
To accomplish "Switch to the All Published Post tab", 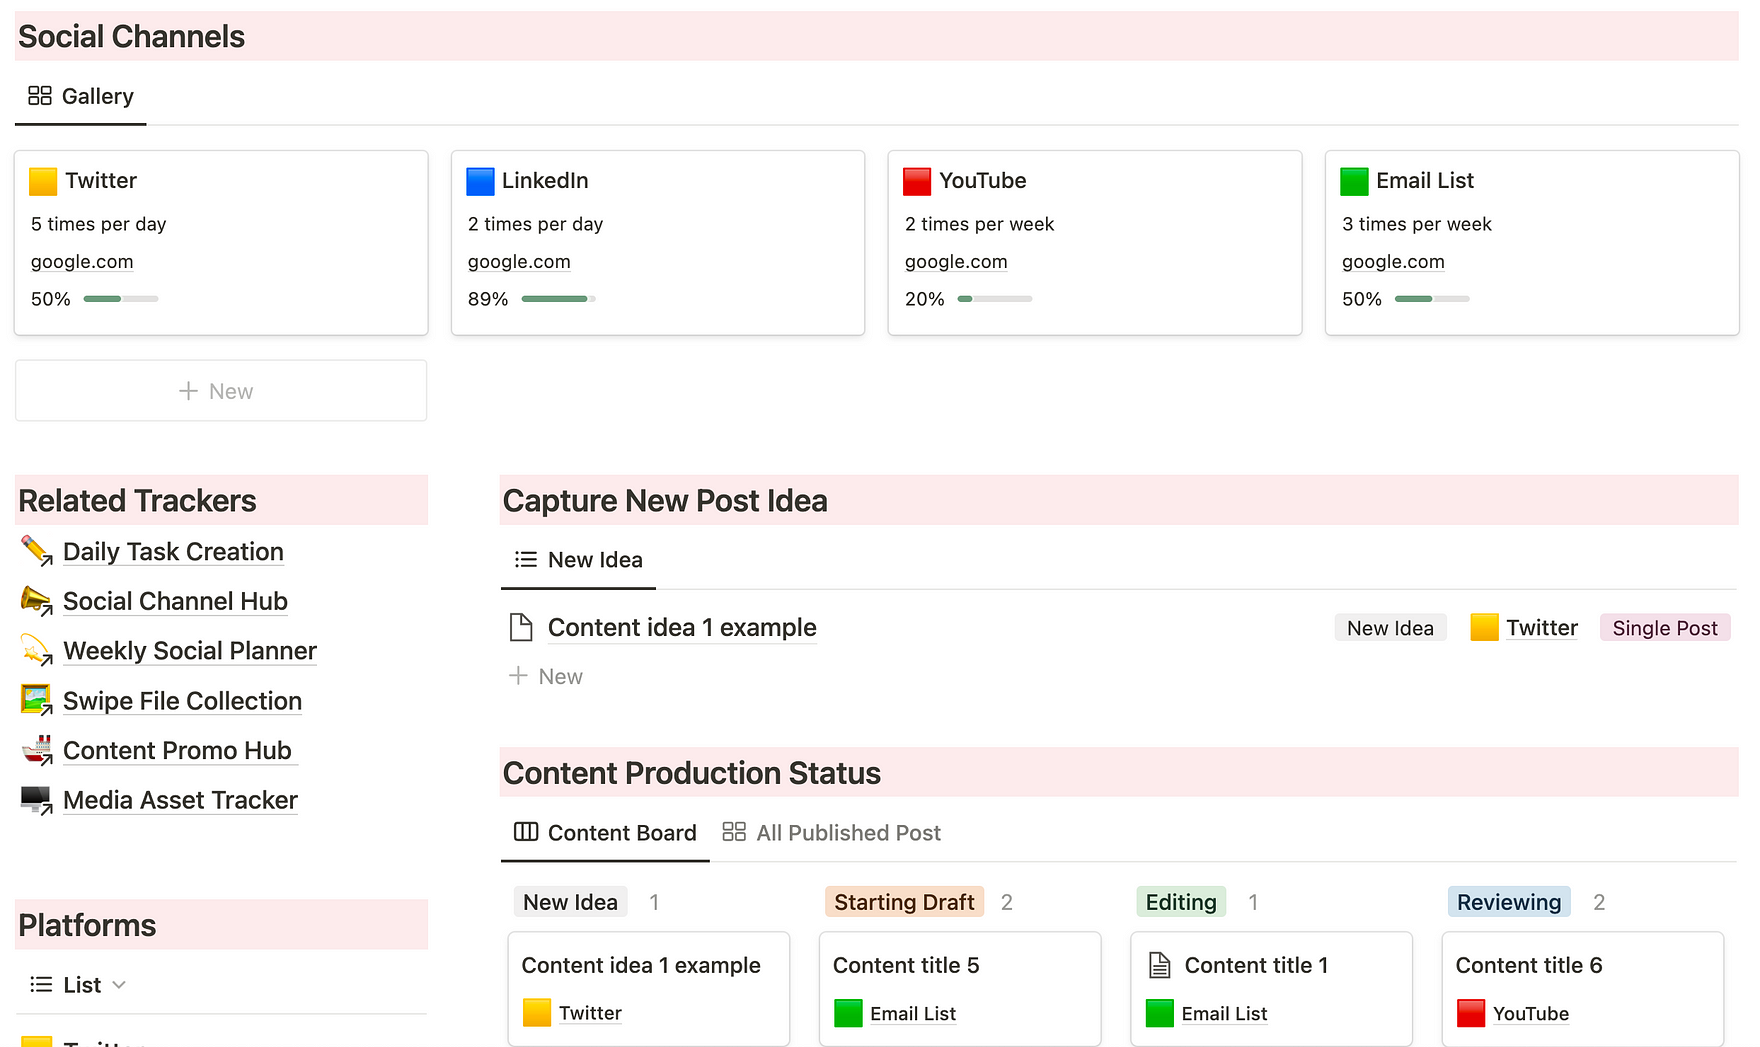I will tap(832, 833).
